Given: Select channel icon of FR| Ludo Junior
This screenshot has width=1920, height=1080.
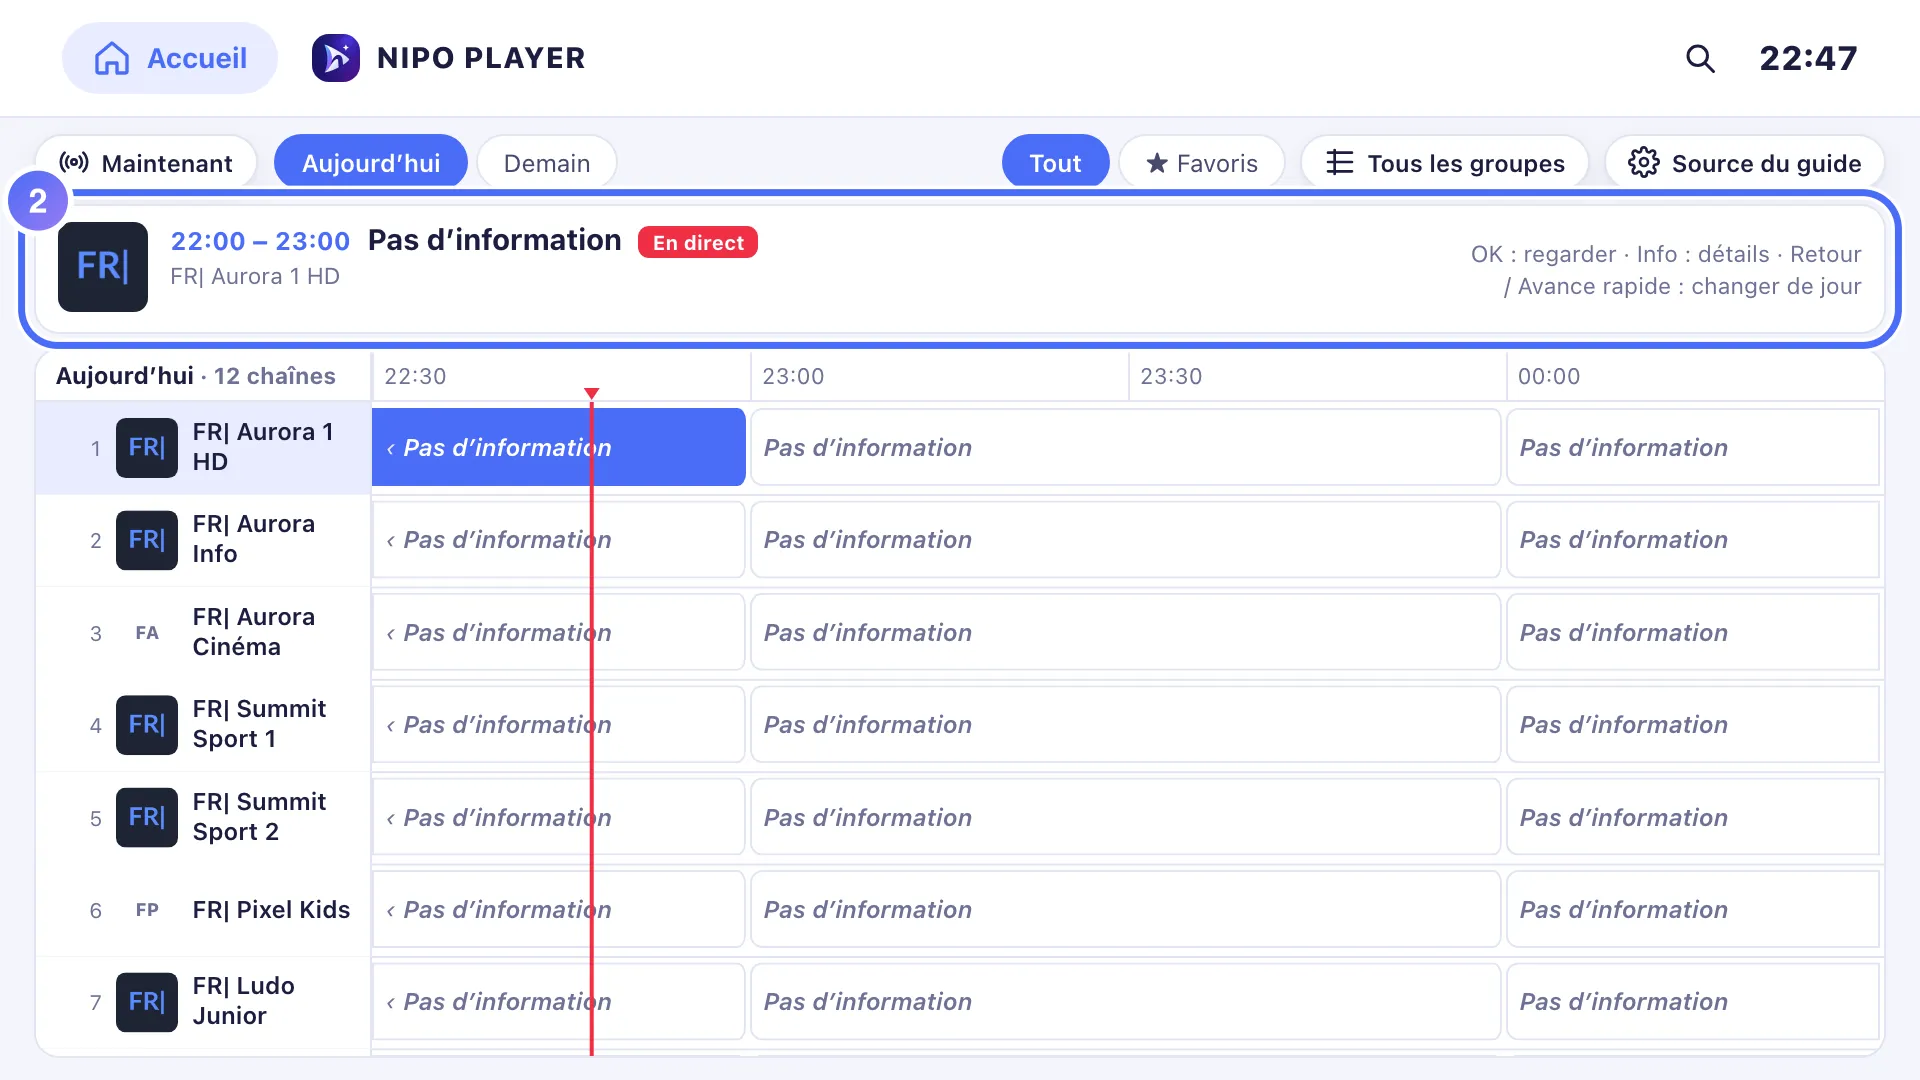Looking at the screenshot, I should (x=147, y=1002).
